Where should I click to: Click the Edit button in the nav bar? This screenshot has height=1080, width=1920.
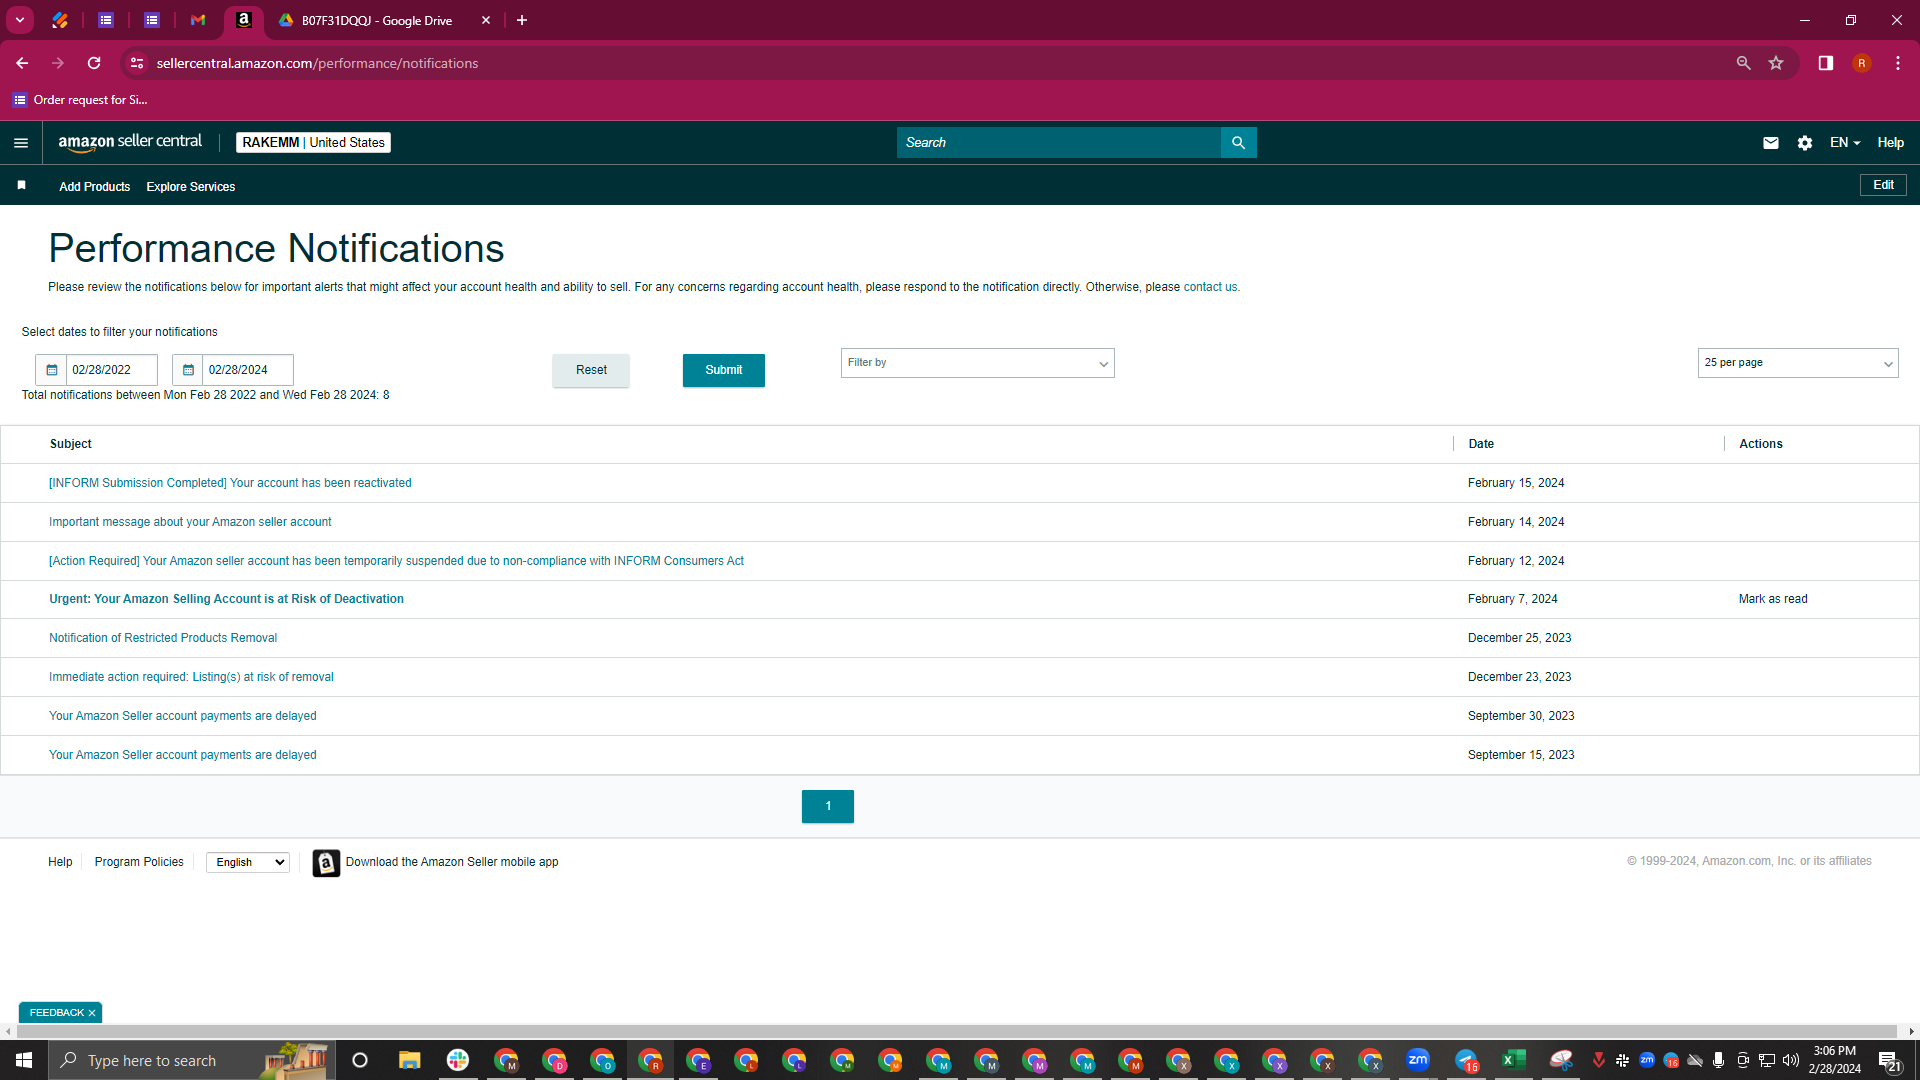coord(1883,185)
